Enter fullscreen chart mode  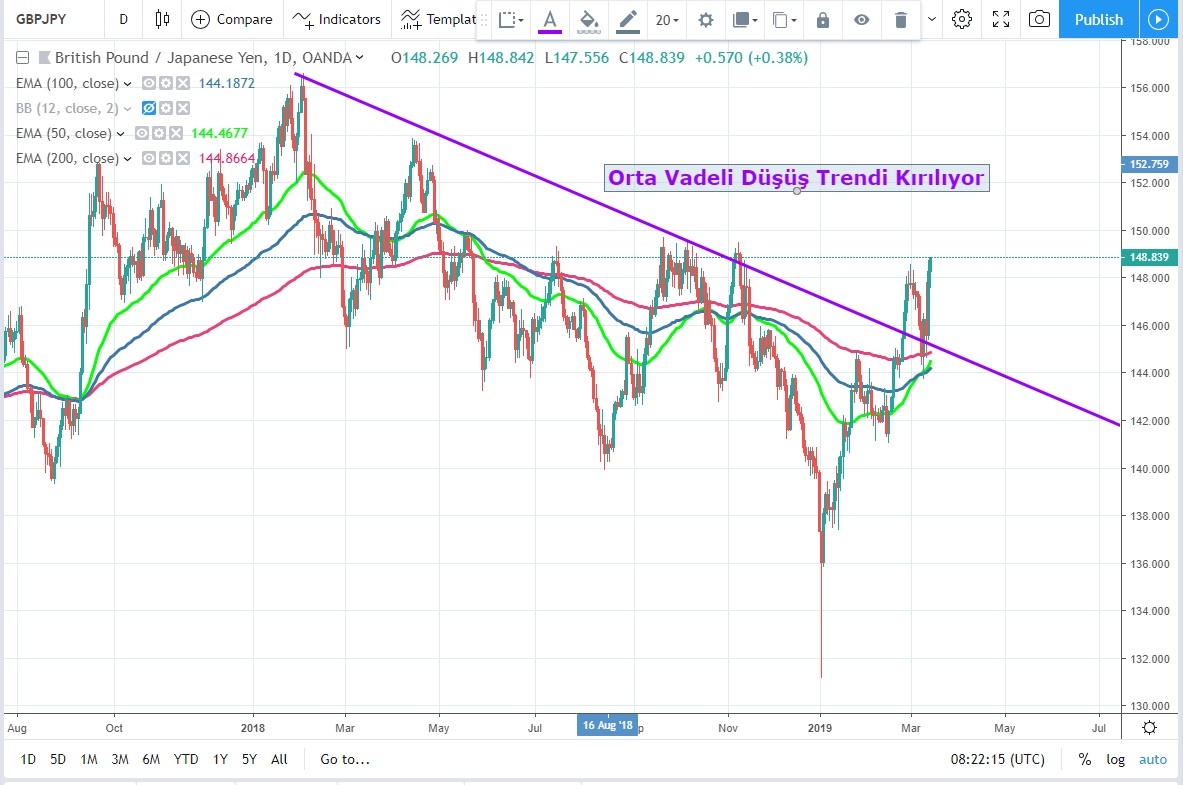click(x=1000, y=19)
